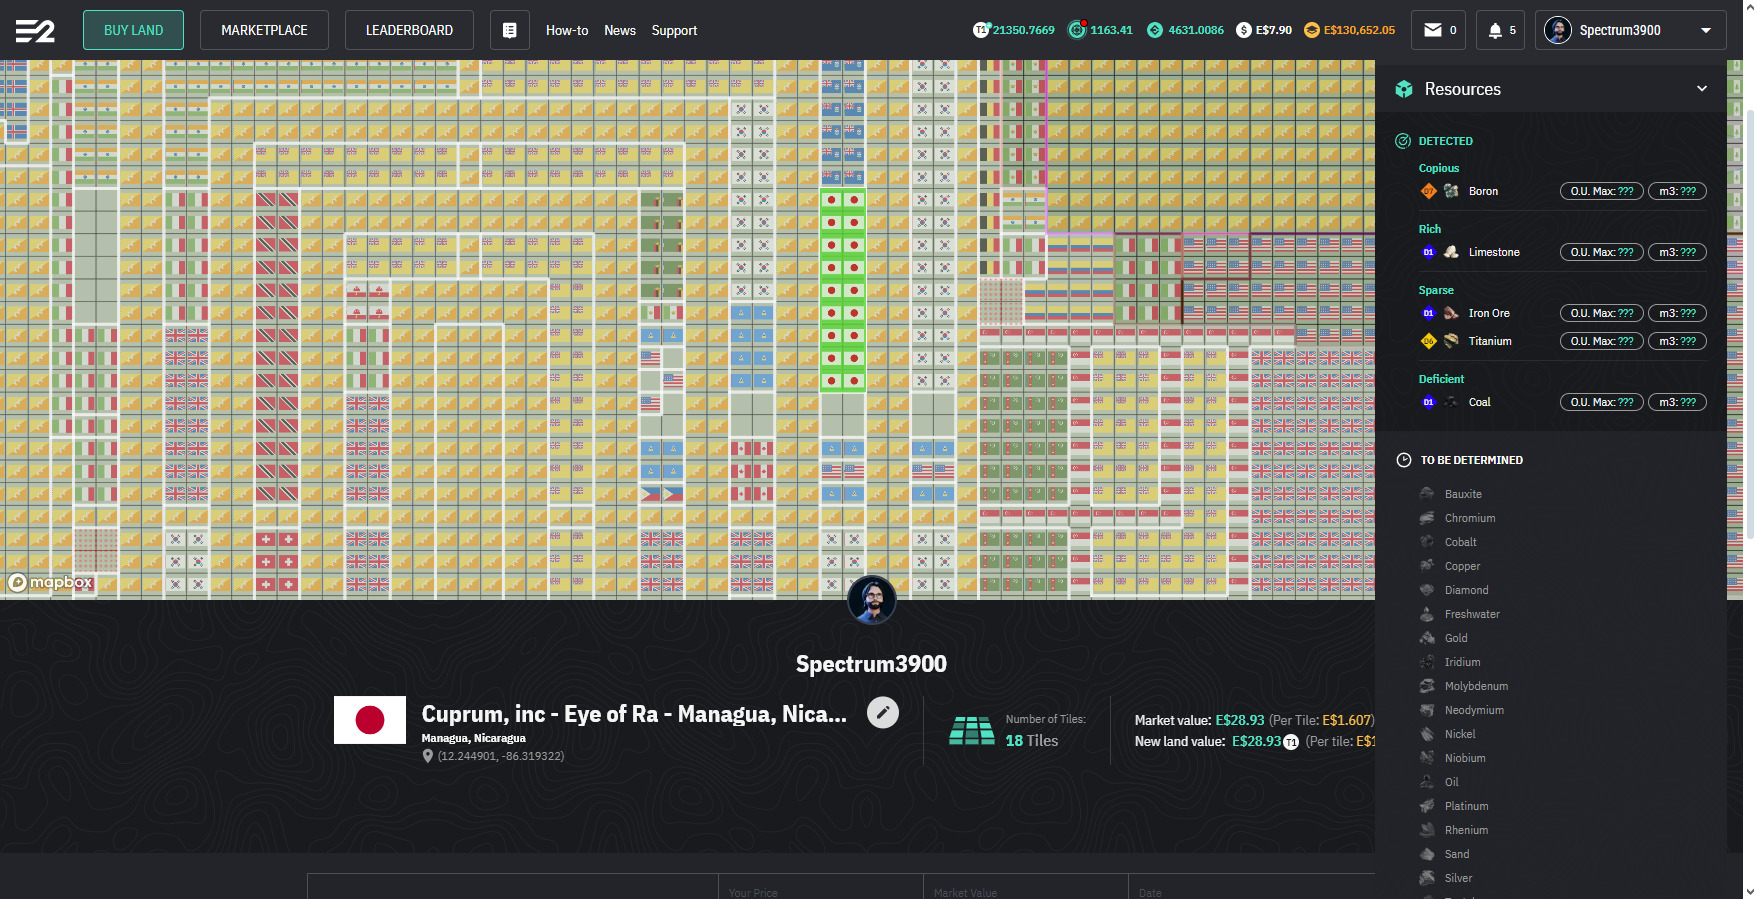Click the document icon beside Leaderboard
This screenshot has height=899, width=1758.
[509, 30]
